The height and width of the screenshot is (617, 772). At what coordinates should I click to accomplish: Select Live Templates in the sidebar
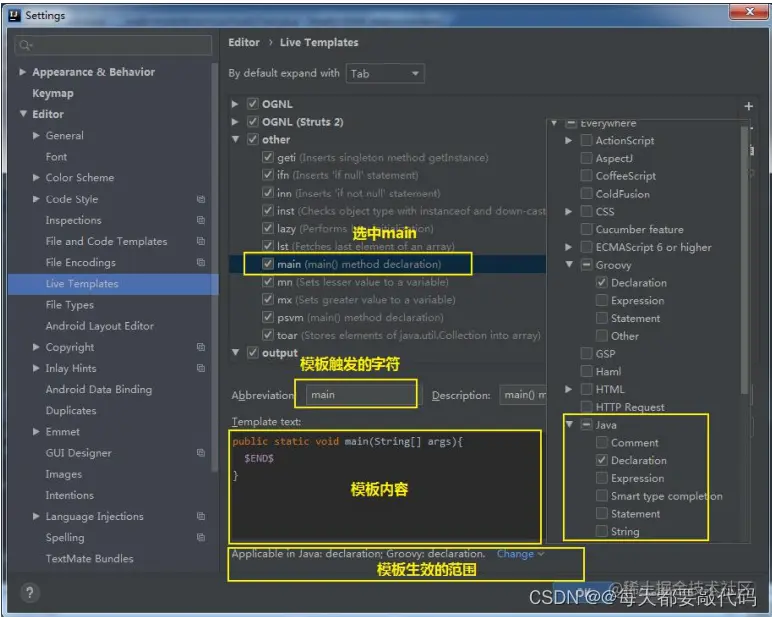coord(113,284)
